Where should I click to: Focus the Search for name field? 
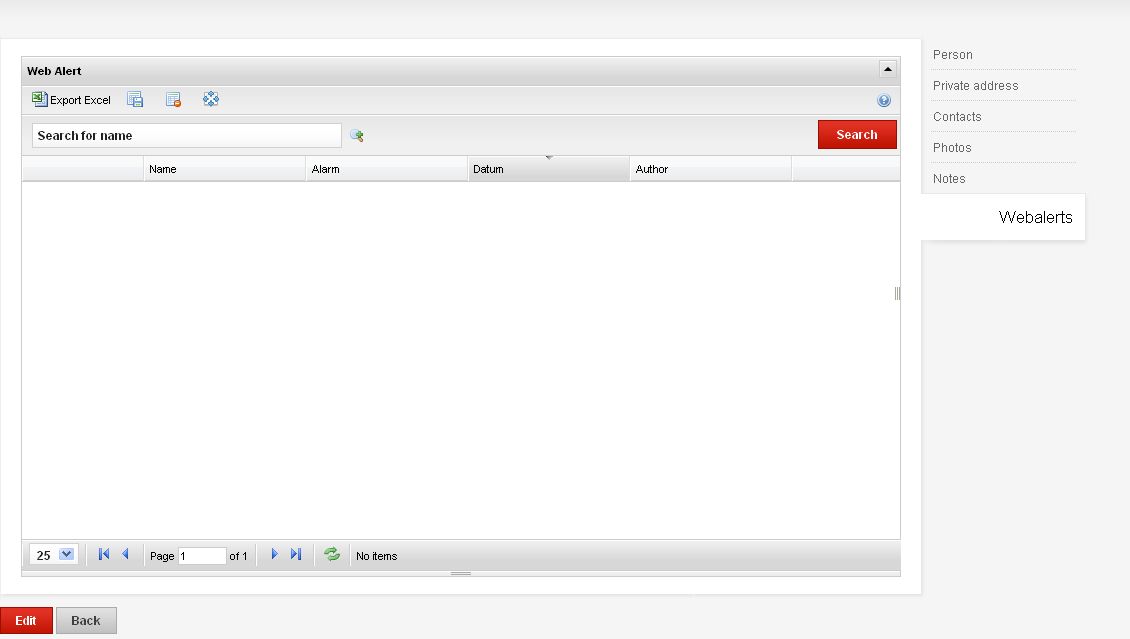coord(186,136)
